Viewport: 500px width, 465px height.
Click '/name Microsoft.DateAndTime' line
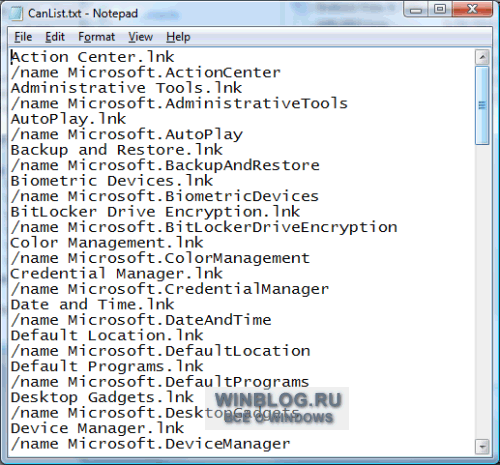point(141,320)
